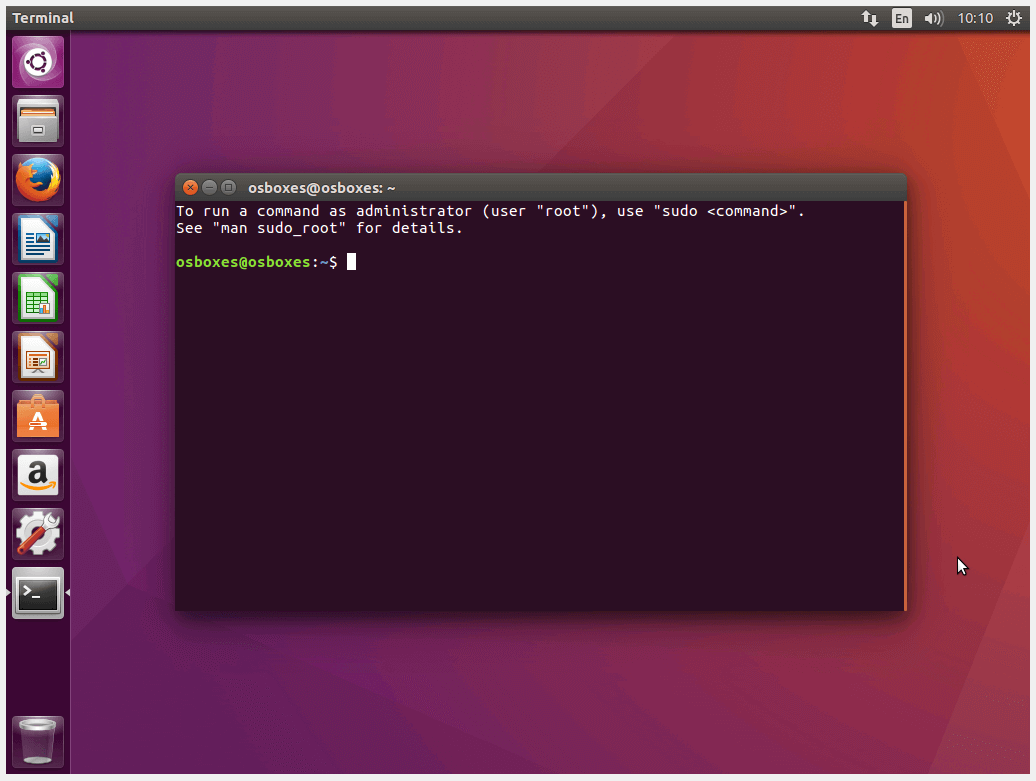This screenshot has height=781, width=1036.
Task: Click the Amazon launcher icon
Action: [x=38, y=476]
